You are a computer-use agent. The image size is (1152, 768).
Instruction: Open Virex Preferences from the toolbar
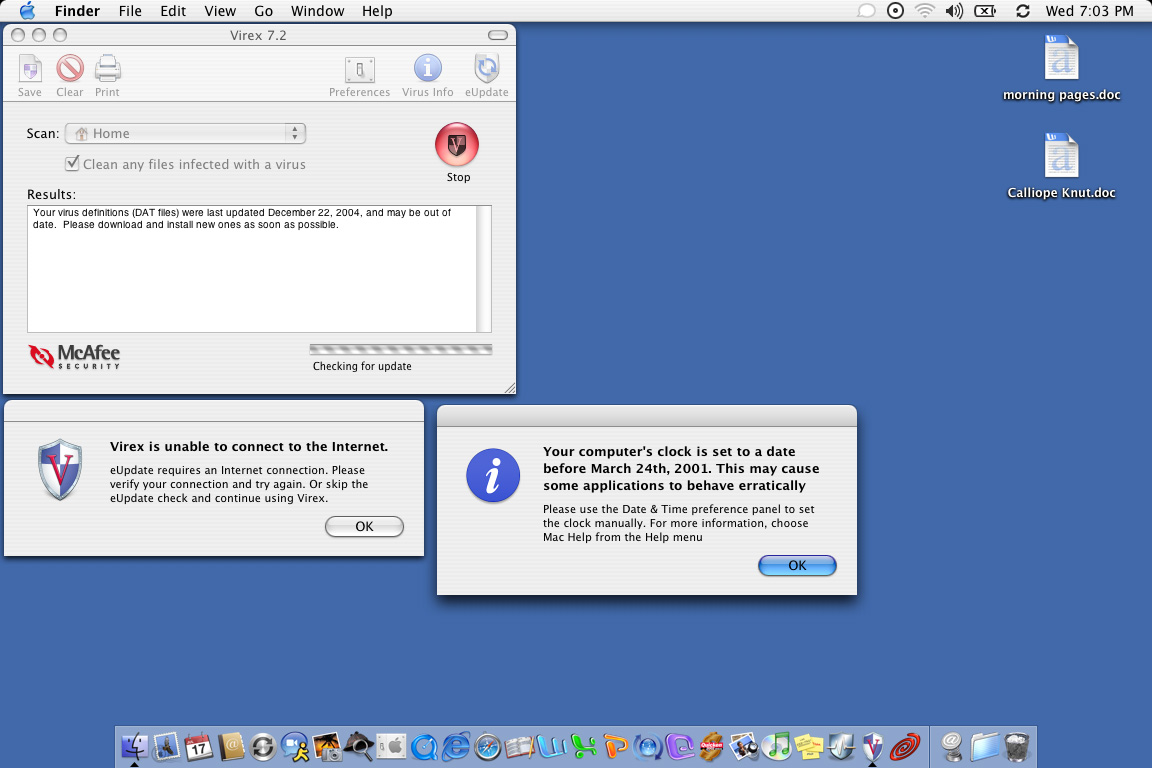[359, 75]
